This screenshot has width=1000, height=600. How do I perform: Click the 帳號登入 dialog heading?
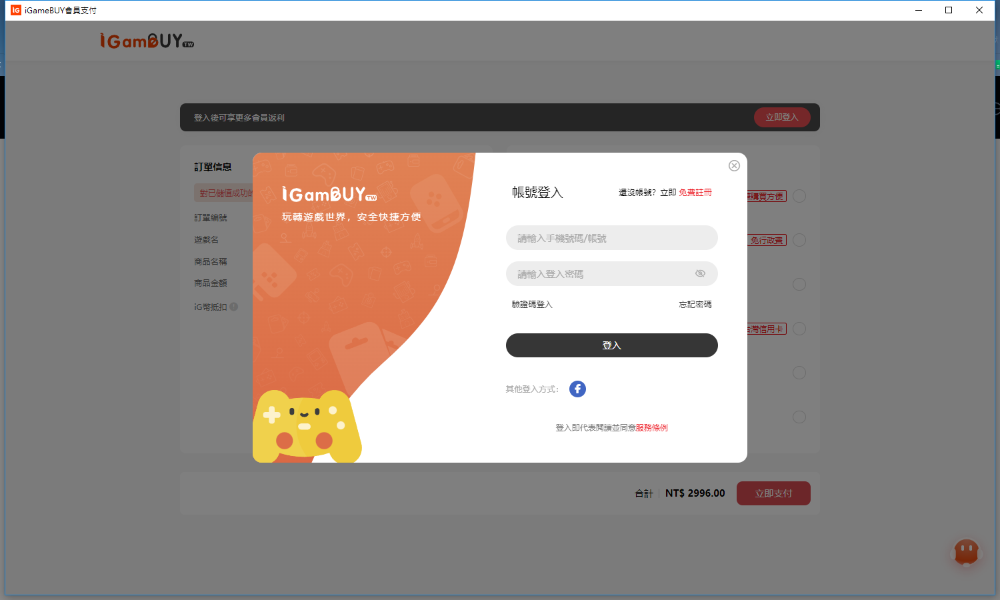point(538,193)
